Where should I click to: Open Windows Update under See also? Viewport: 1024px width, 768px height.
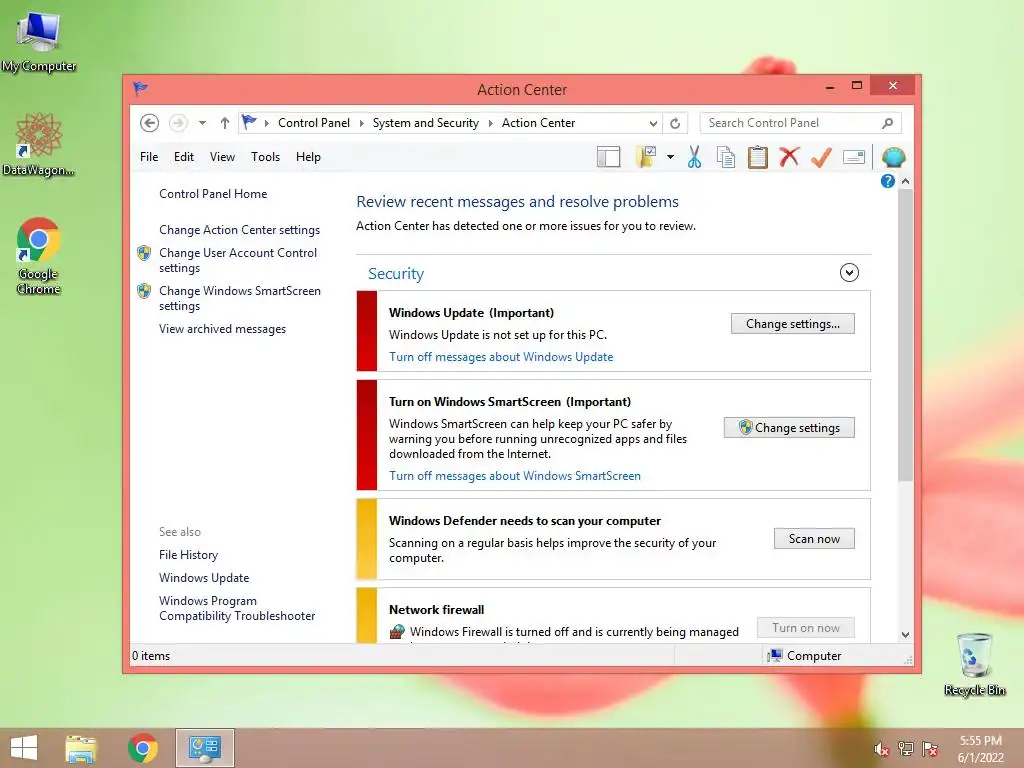click(x=204, y=578)
